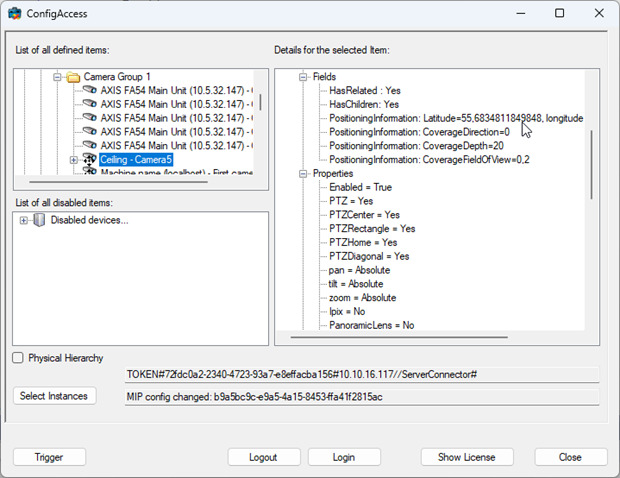Click the Disabled devices icon
Image resolution: width=620 pixels, height=478 pixels.
click(39, 220)
